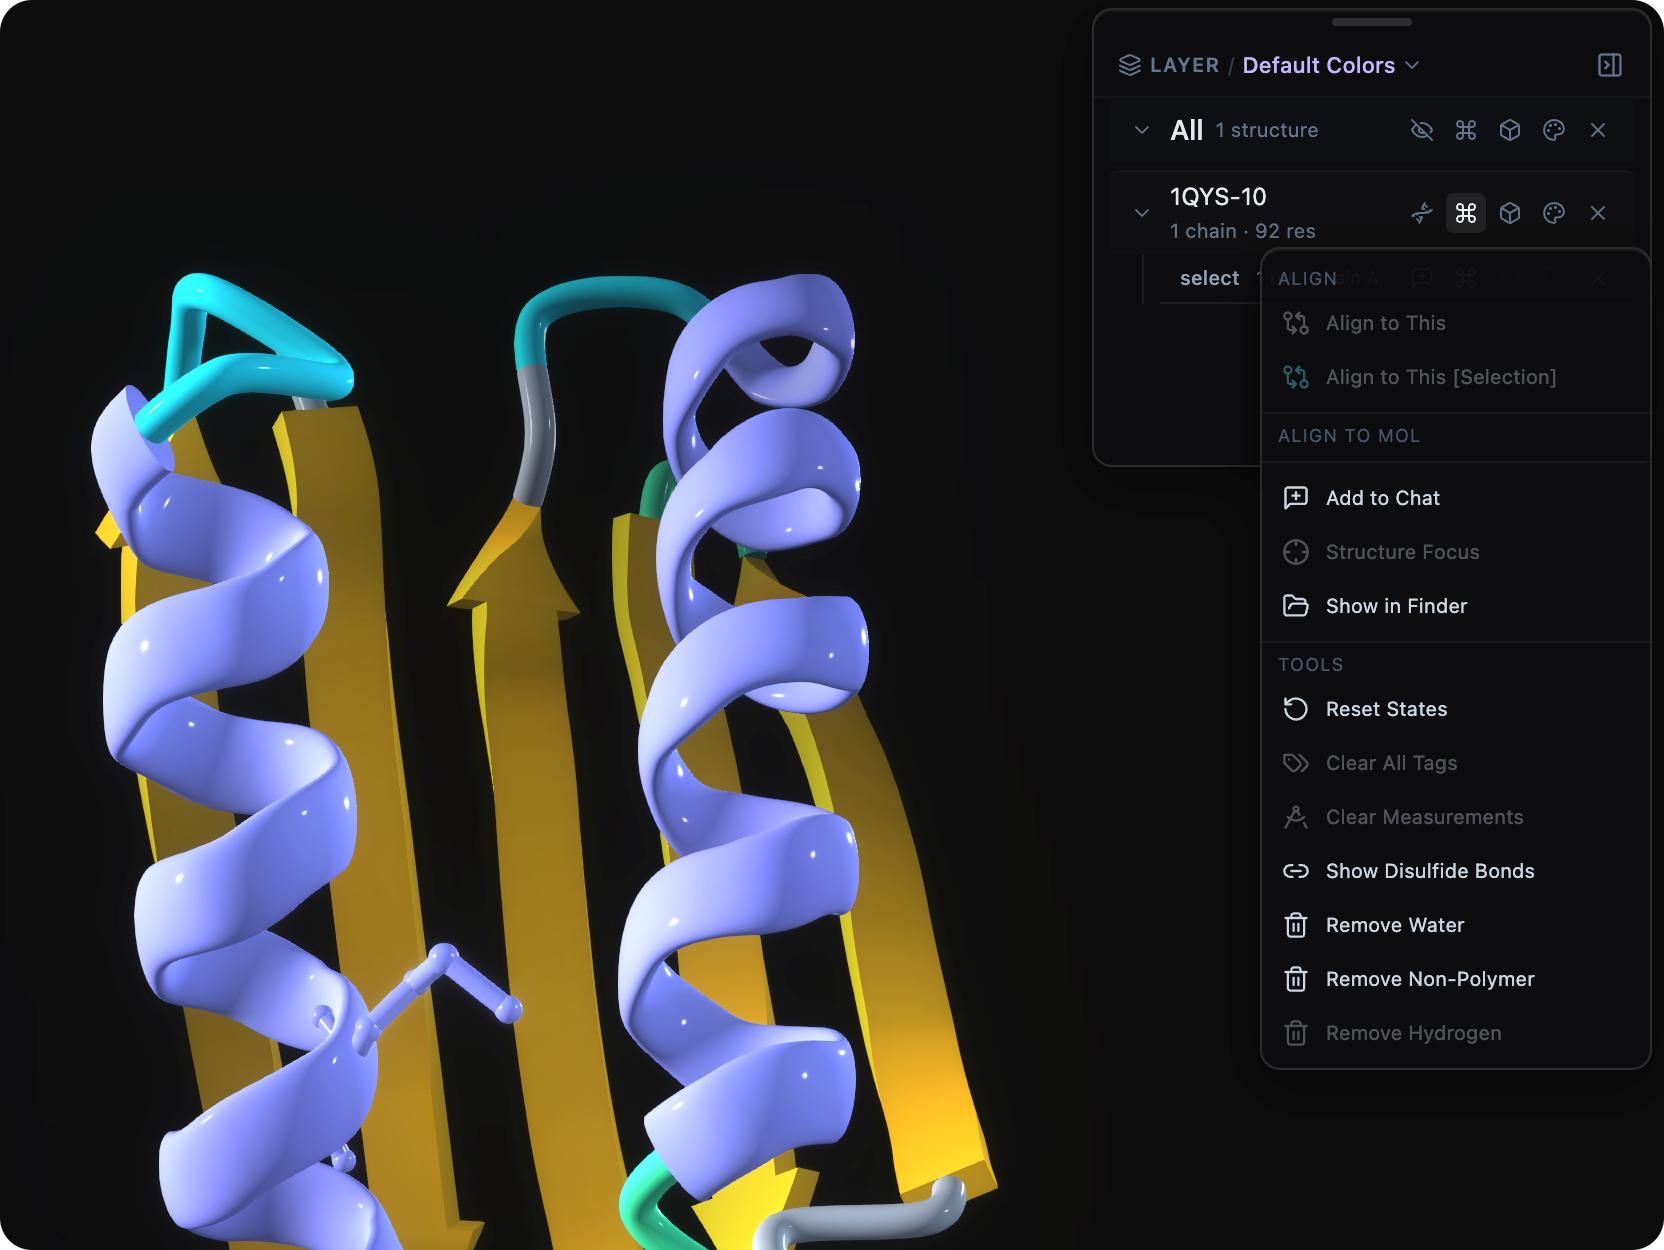Click the Remove Non-Polymer trash icon

[1296, 979]
